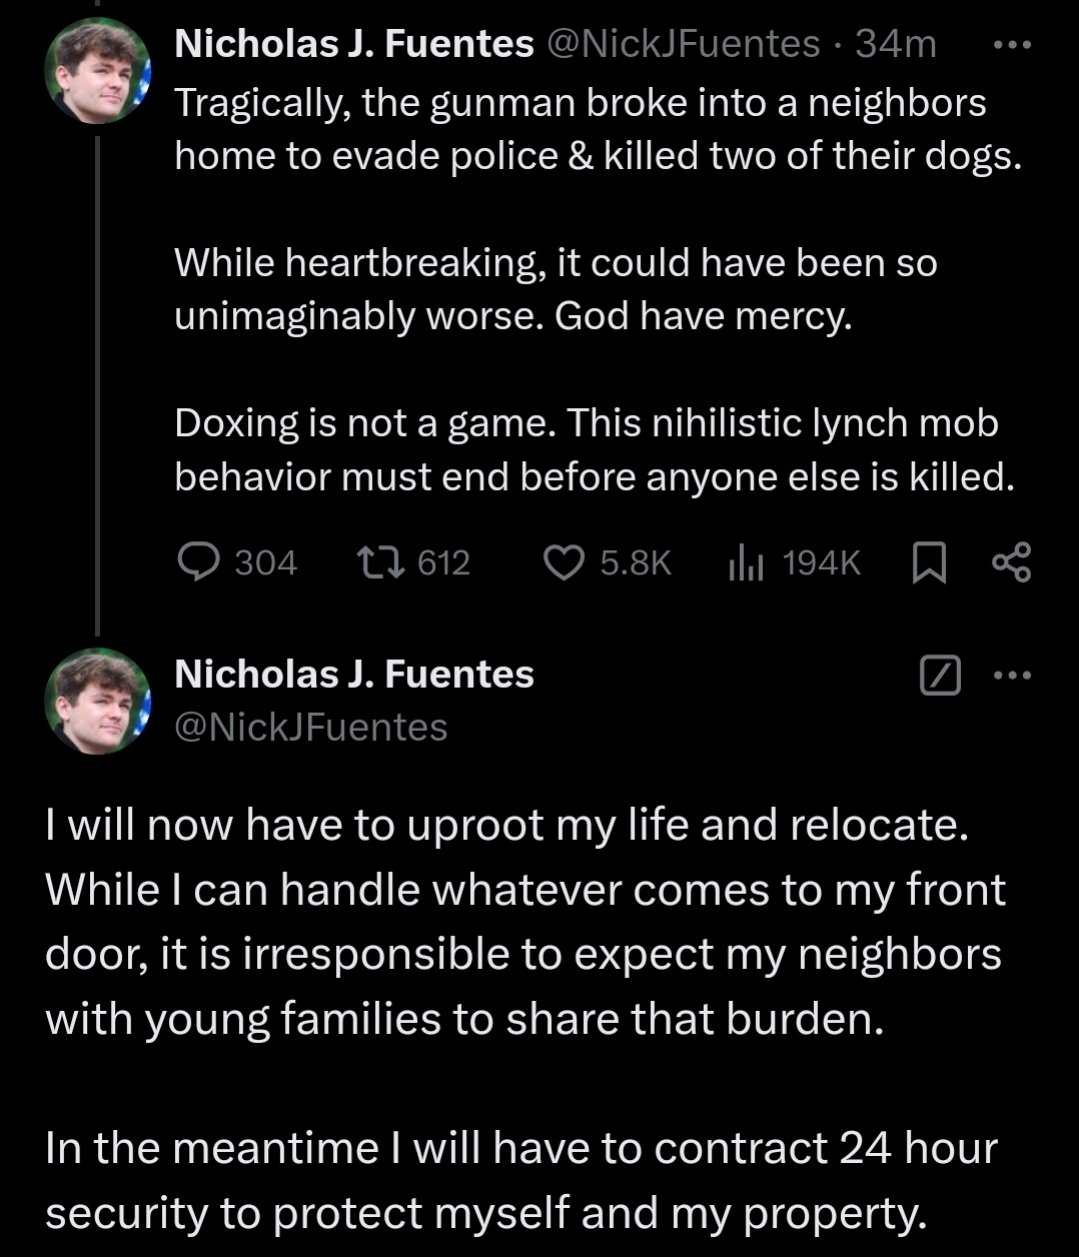This screenshot has height=1257, width=1079.
Task: Click the "24 hour security" paragraph
Action: (521, 1180)
